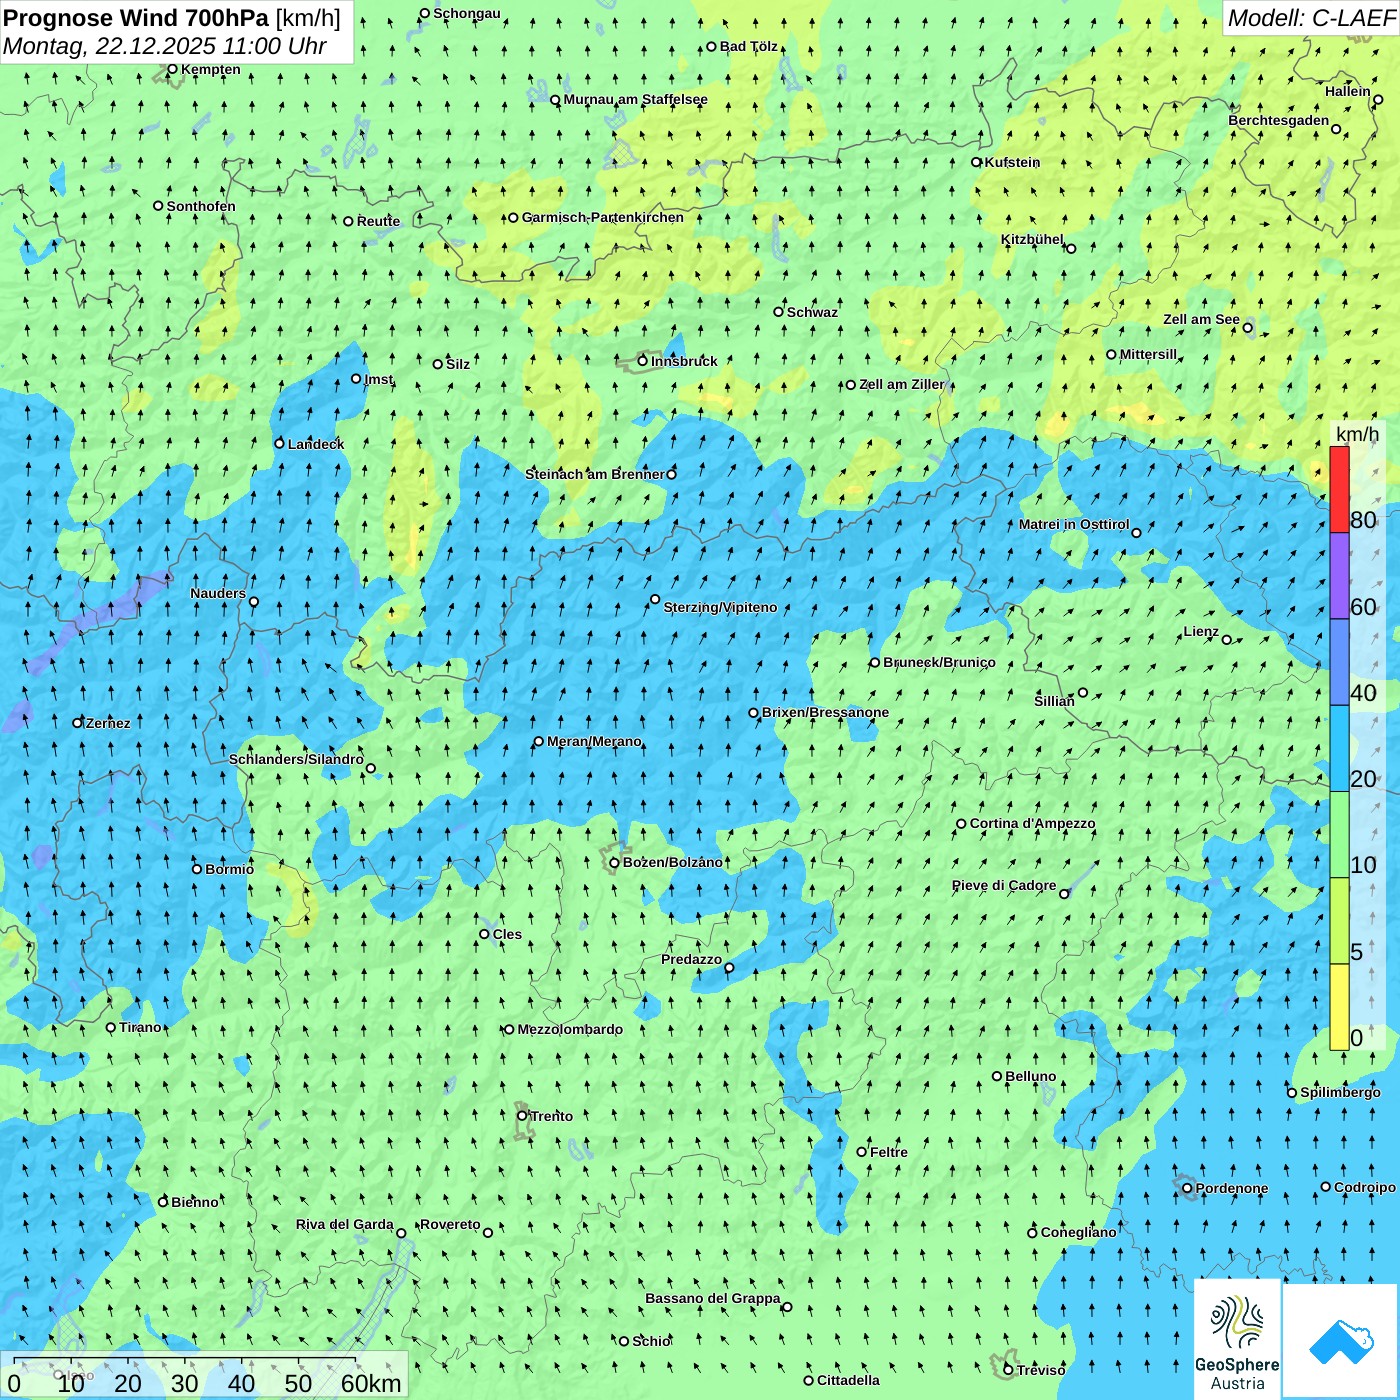Click the 'km/h' legend unit label

(x=1357, y=434)
